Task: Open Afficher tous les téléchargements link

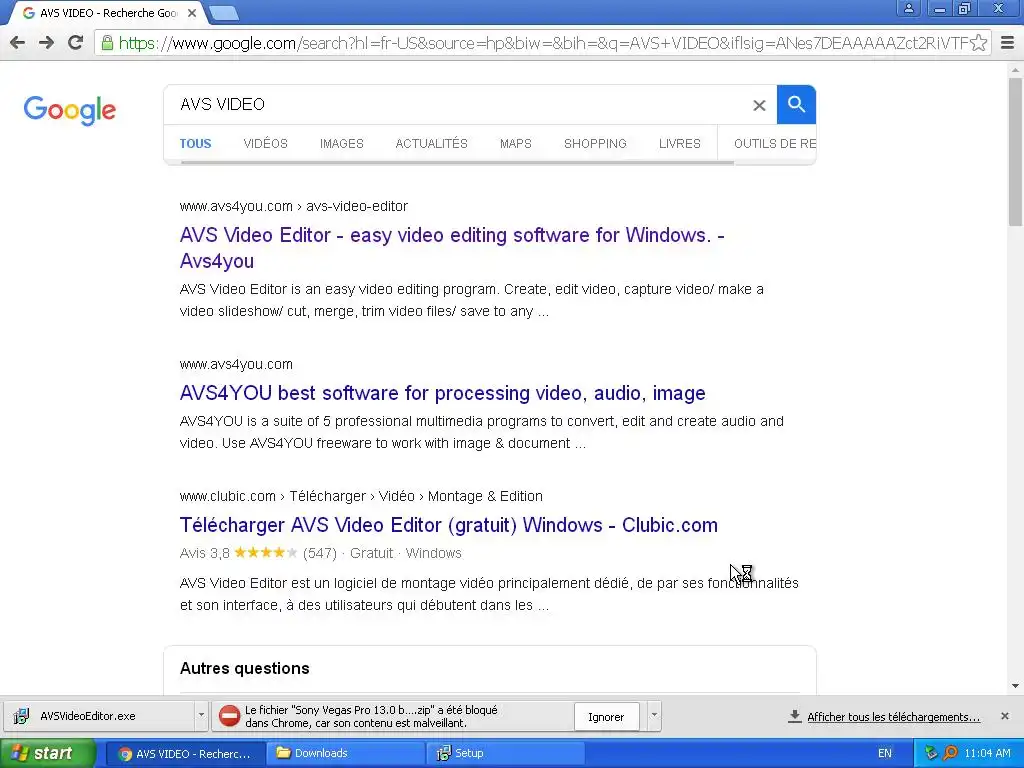Action: click(893, 717)
